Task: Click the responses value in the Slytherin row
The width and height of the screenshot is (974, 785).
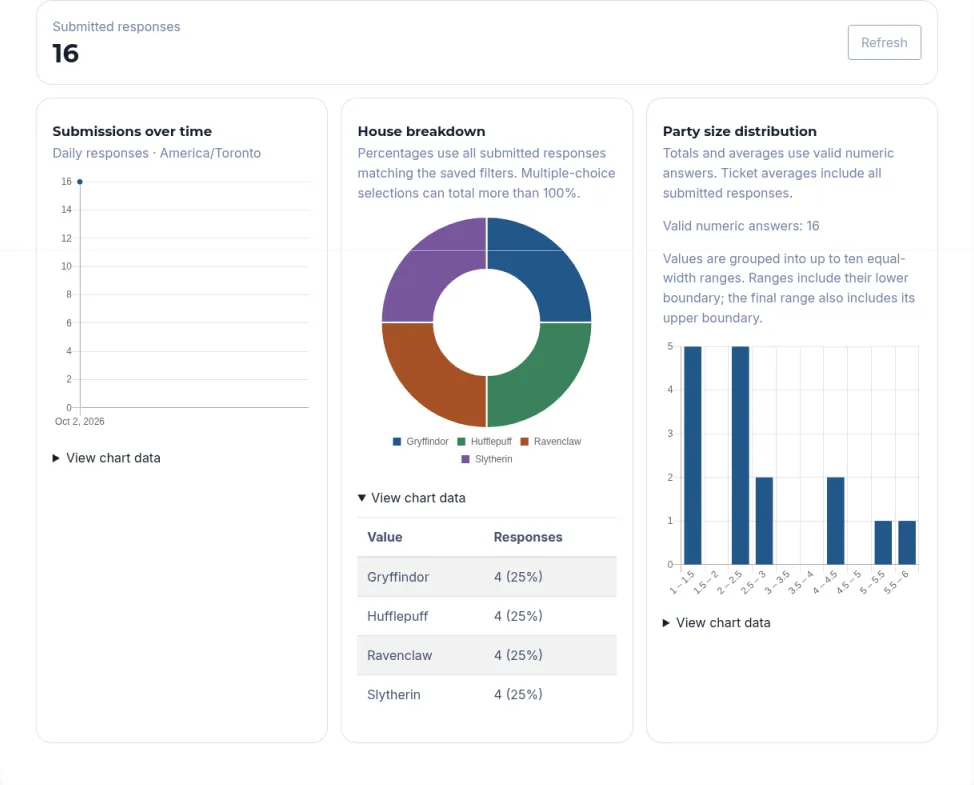Action: click(x=518, y=694)
